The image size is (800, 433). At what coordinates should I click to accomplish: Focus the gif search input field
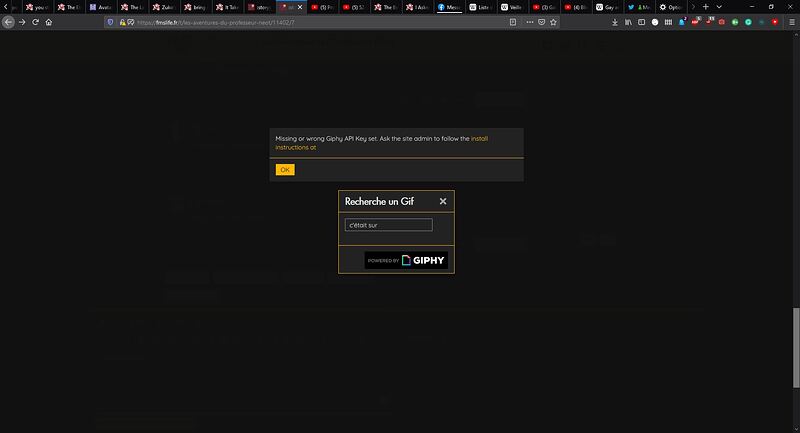(388, 225)
